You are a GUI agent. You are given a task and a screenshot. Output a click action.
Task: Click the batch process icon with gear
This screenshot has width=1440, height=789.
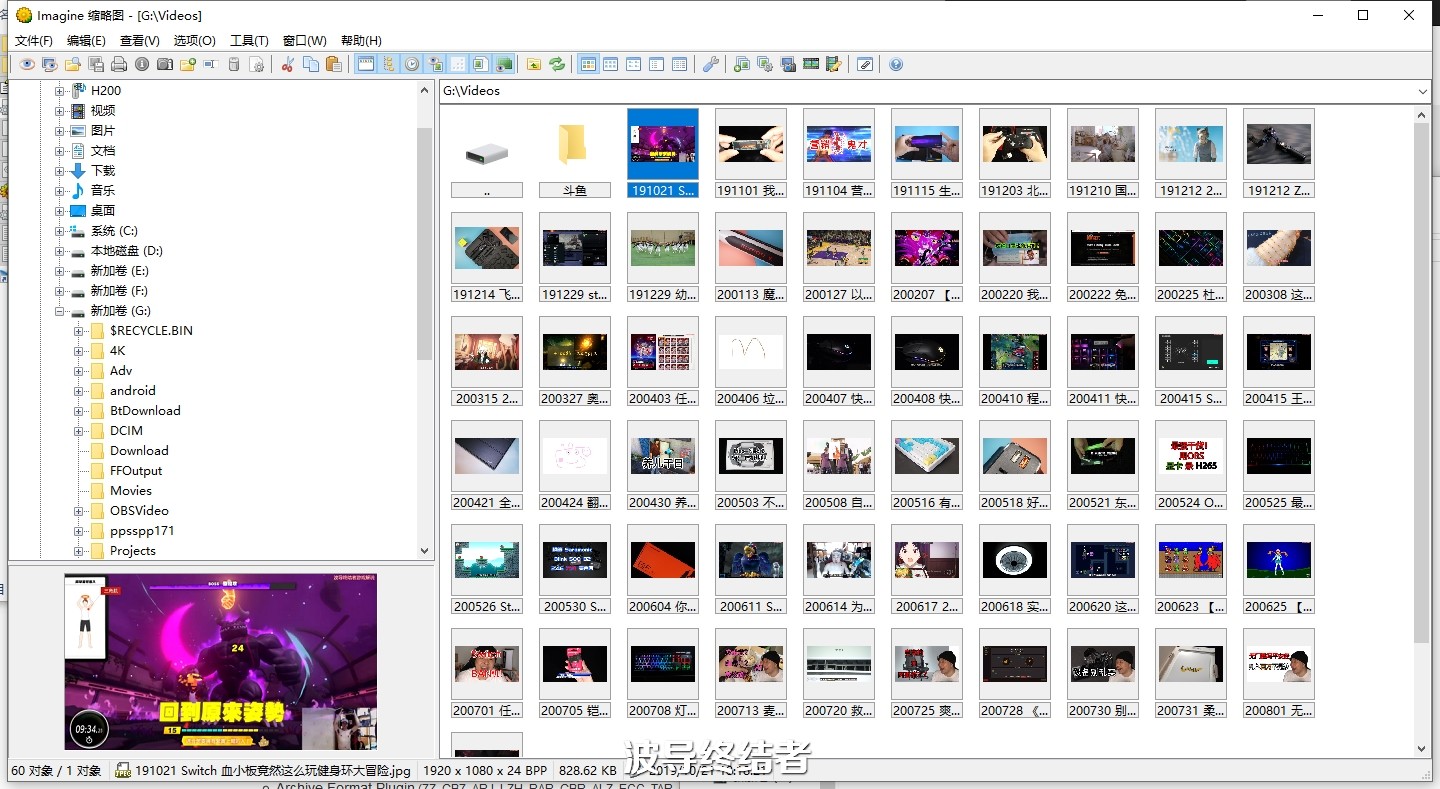pos(765,64)
